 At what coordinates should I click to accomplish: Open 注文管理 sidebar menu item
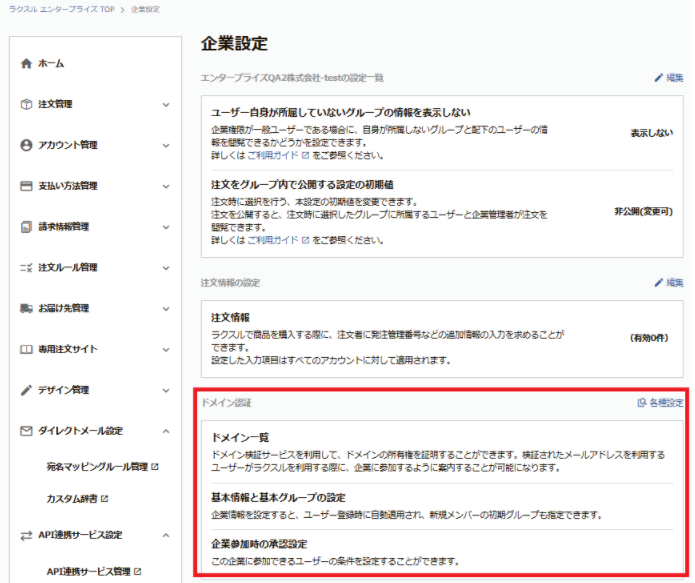point(55,104)
